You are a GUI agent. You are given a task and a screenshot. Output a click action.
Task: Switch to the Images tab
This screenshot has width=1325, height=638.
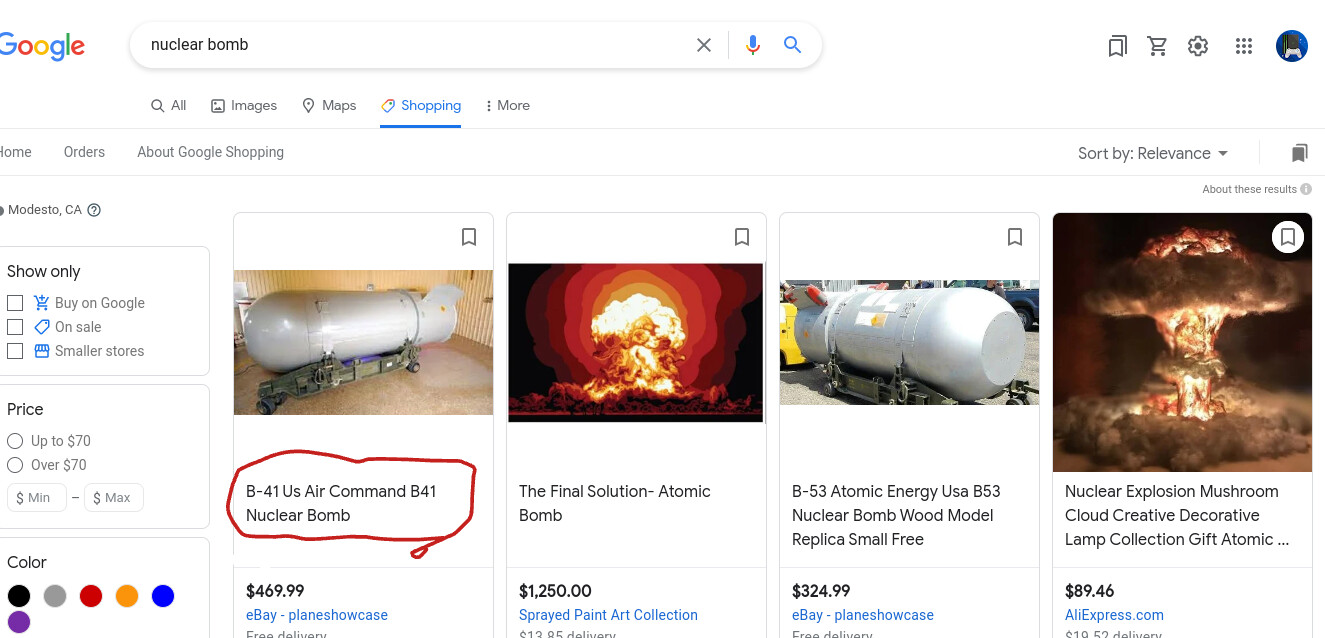pos(244,105)
